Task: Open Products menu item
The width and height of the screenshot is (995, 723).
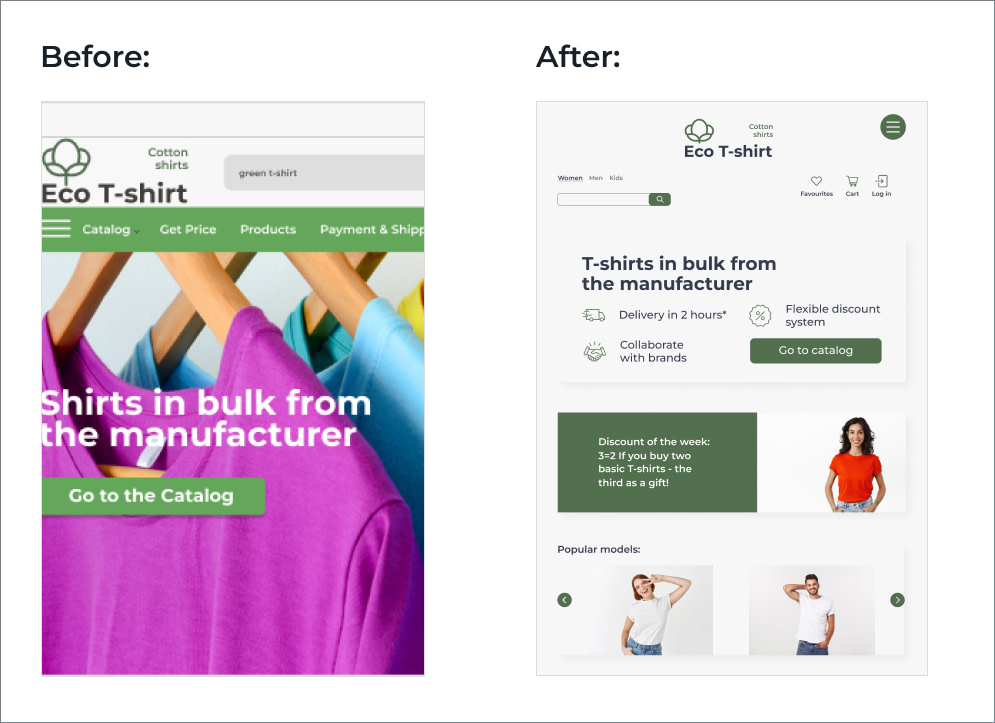Action: pos(268,229)
